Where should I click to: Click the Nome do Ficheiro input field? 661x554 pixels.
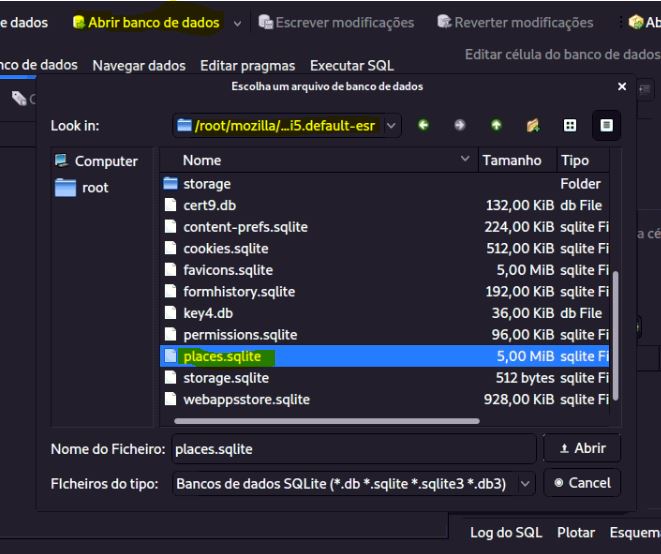(352, 449)
